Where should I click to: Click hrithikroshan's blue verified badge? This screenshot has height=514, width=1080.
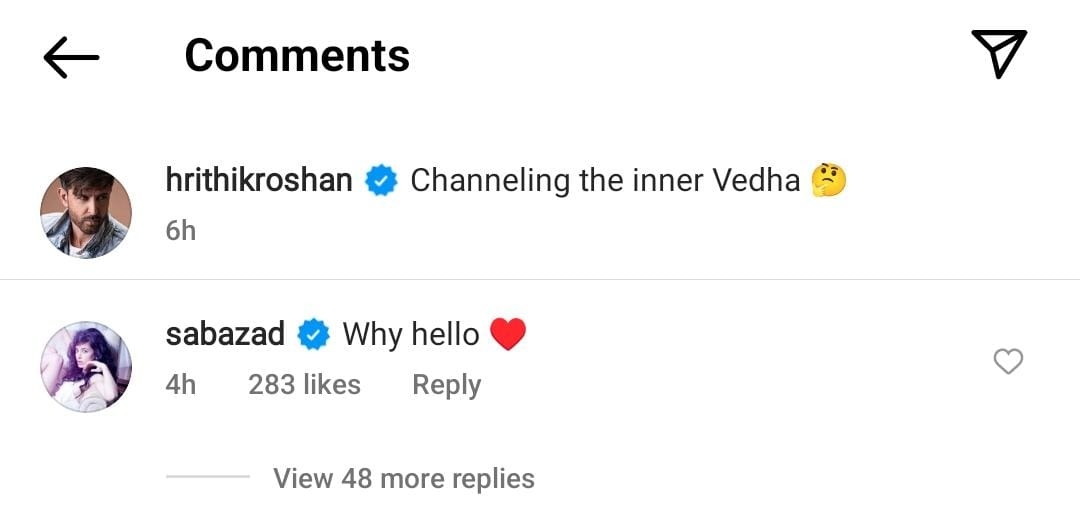pos(381,181)
